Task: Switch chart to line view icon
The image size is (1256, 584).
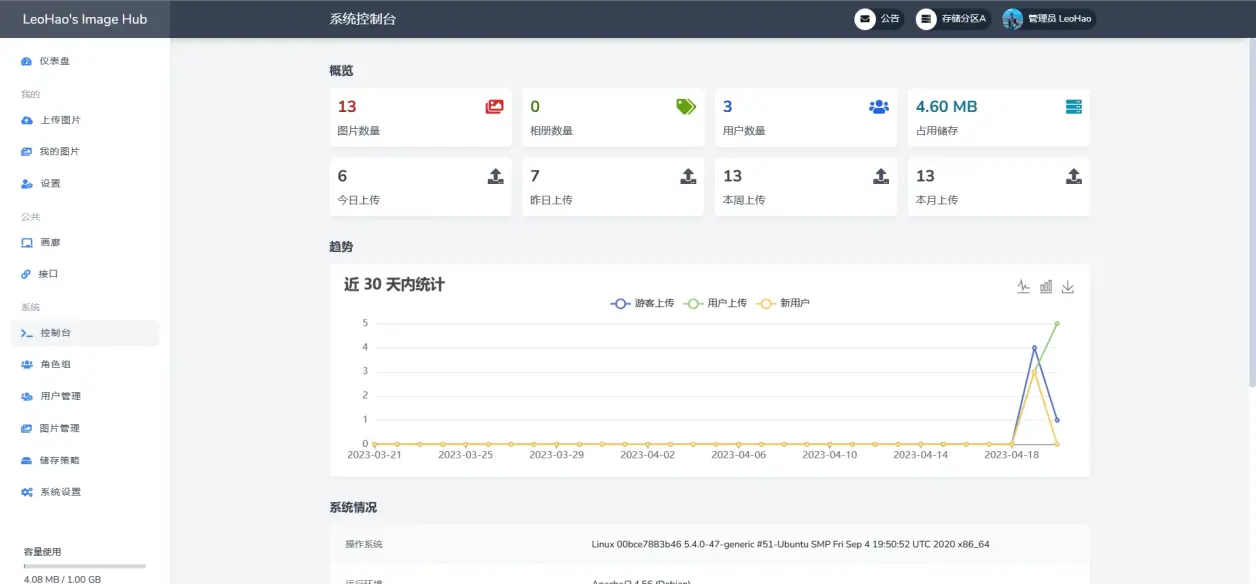Action: [x=1023, y=287]
